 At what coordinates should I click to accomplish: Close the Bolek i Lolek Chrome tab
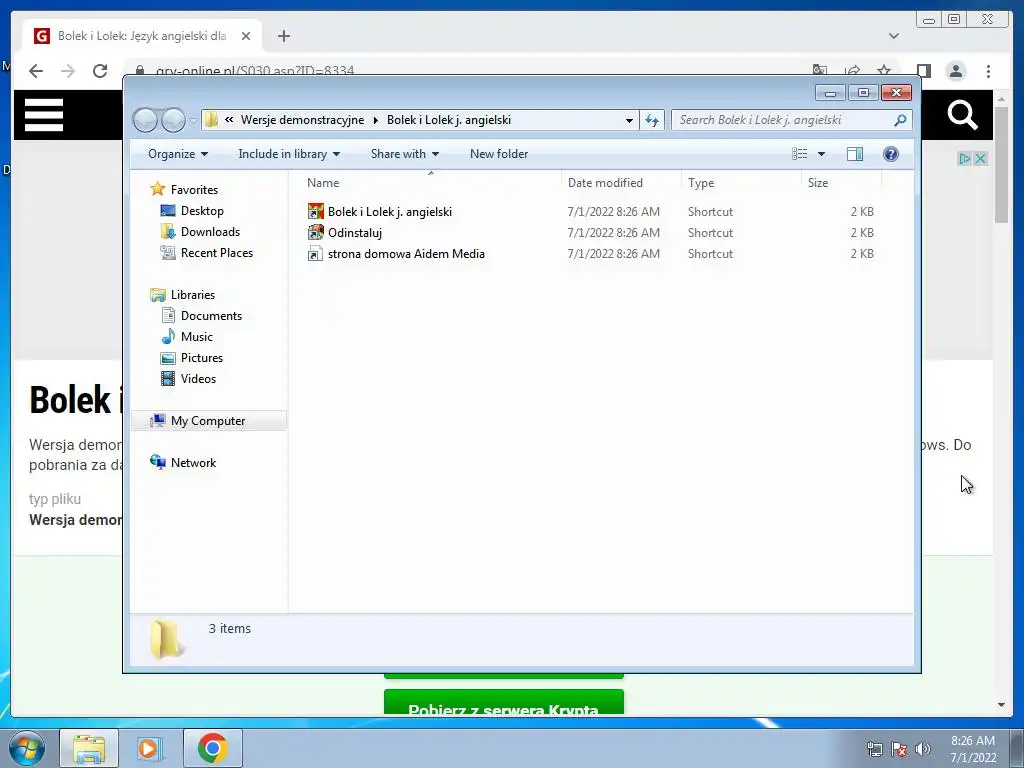(x=246, y=36)
